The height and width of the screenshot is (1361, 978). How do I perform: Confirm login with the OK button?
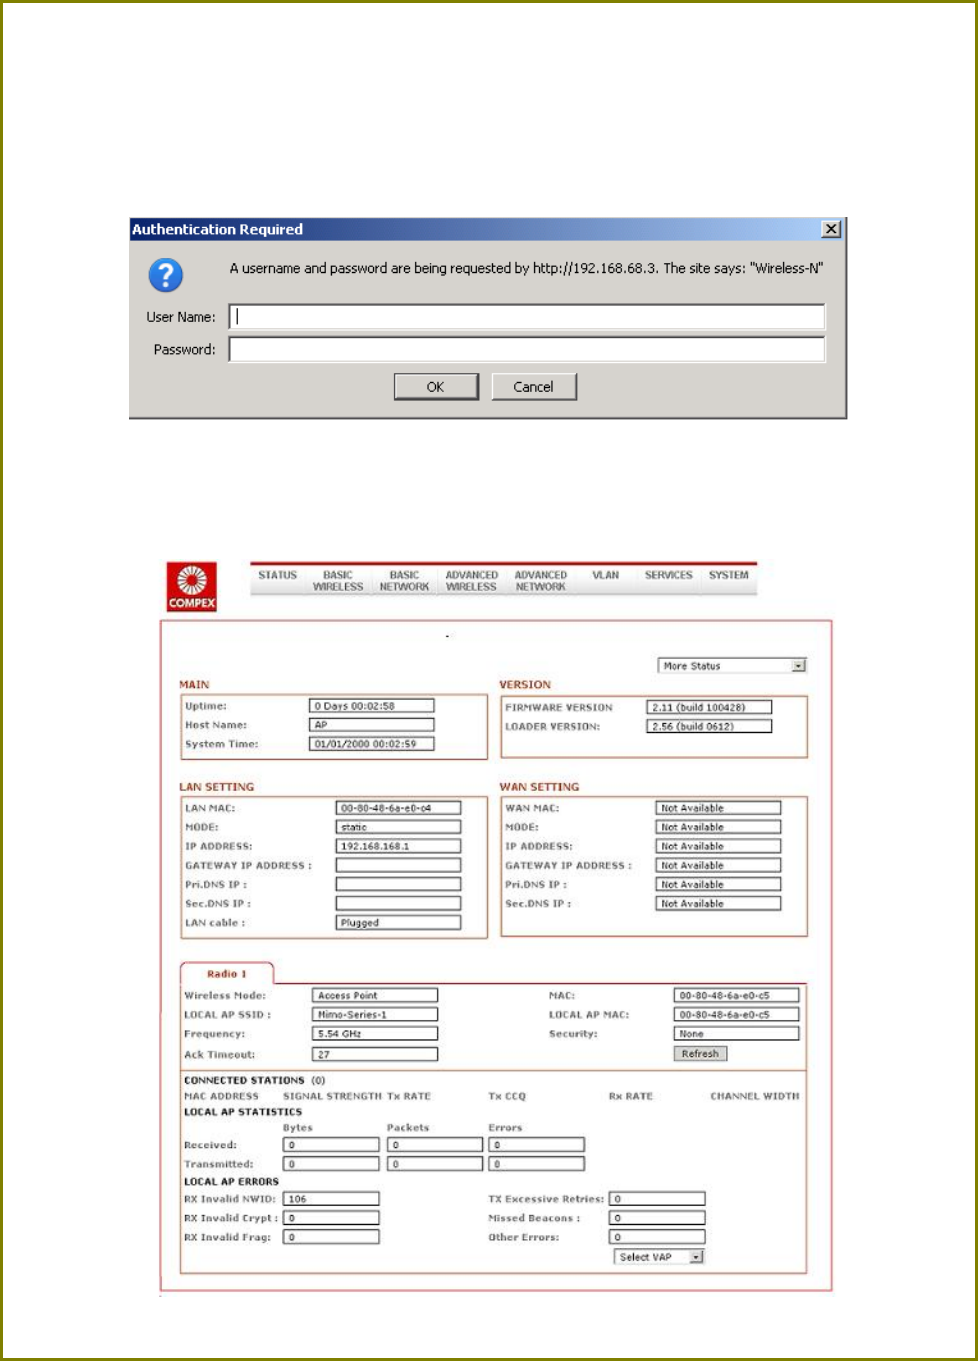436,387
